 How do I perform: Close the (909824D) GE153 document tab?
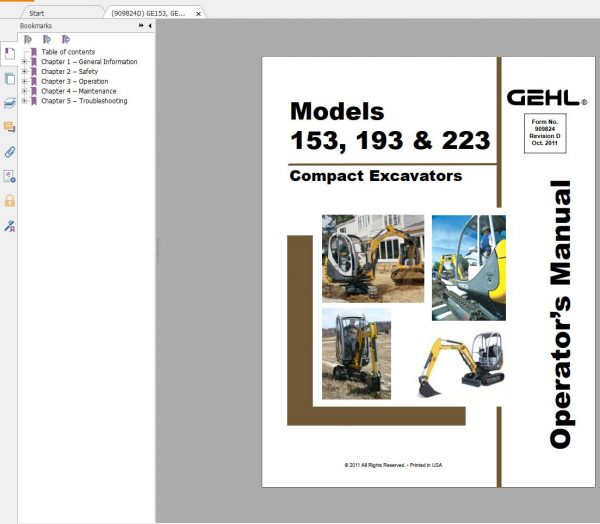pos(198,14)
